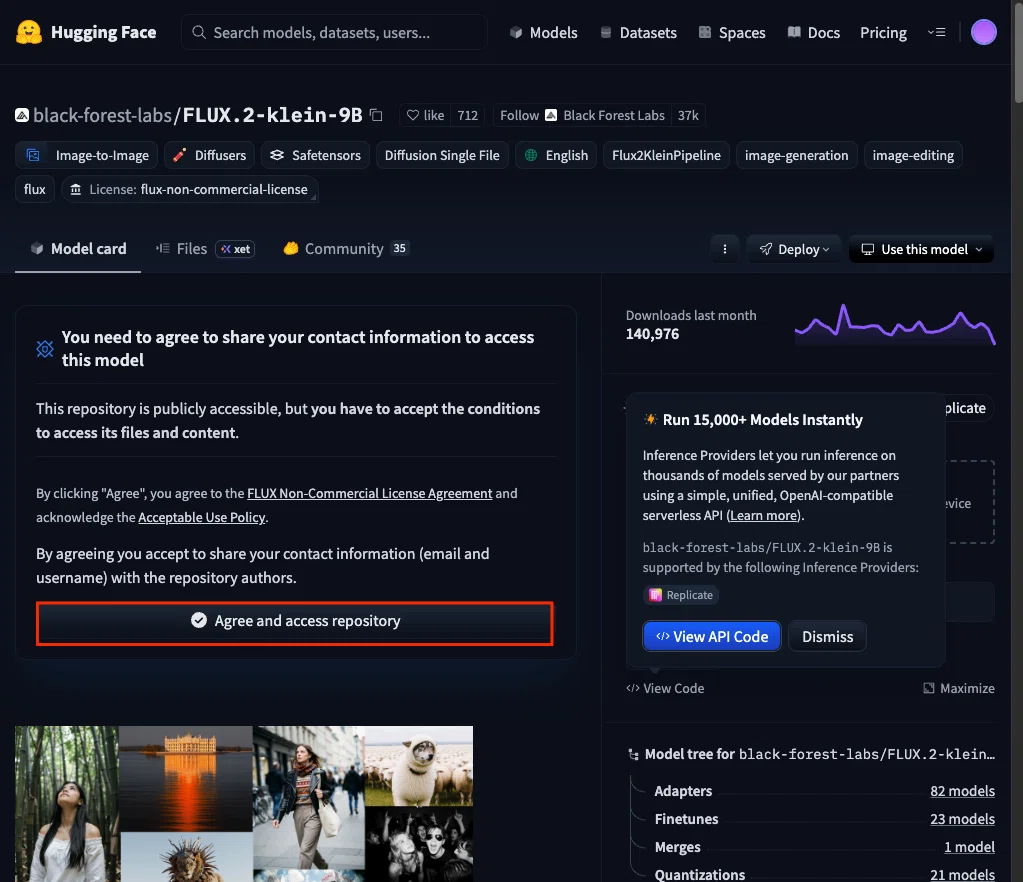Click the Image-to-Image task tag

87,155
